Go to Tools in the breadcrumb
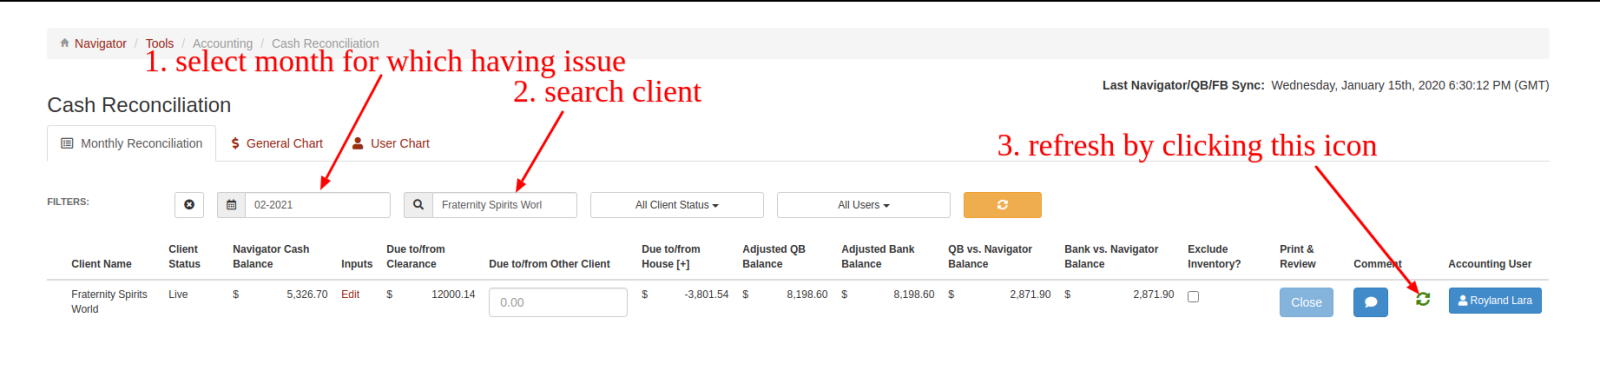The height and width of the screenshot is (384, 1600). click(159, 44)
